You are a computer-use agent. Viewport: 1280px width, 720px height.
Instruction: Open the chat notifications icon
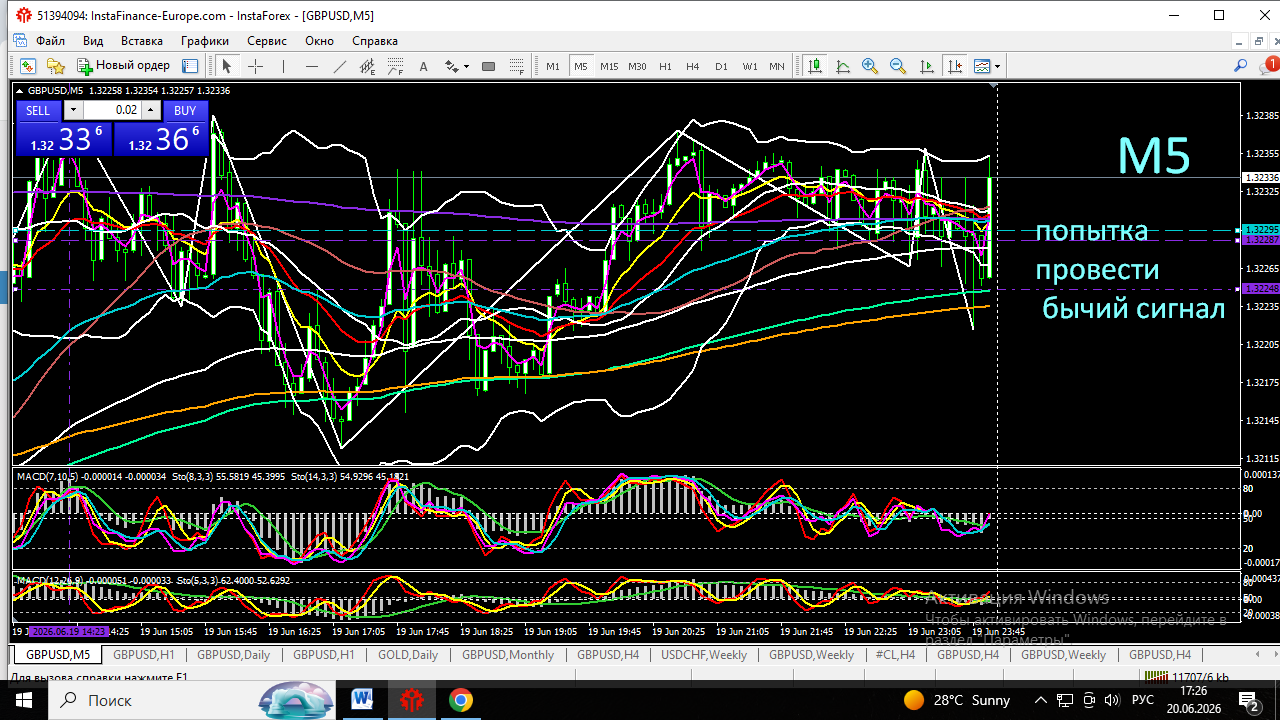point(1267,66)
